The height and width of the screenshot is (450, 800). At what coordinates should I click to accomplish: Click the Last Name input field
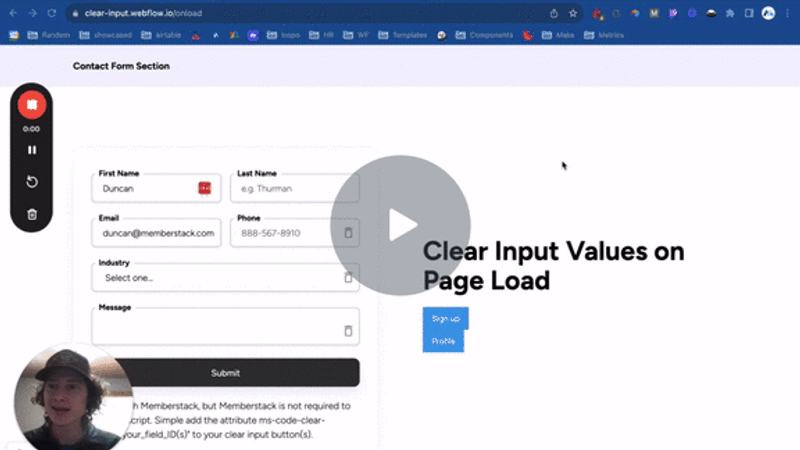294,188
